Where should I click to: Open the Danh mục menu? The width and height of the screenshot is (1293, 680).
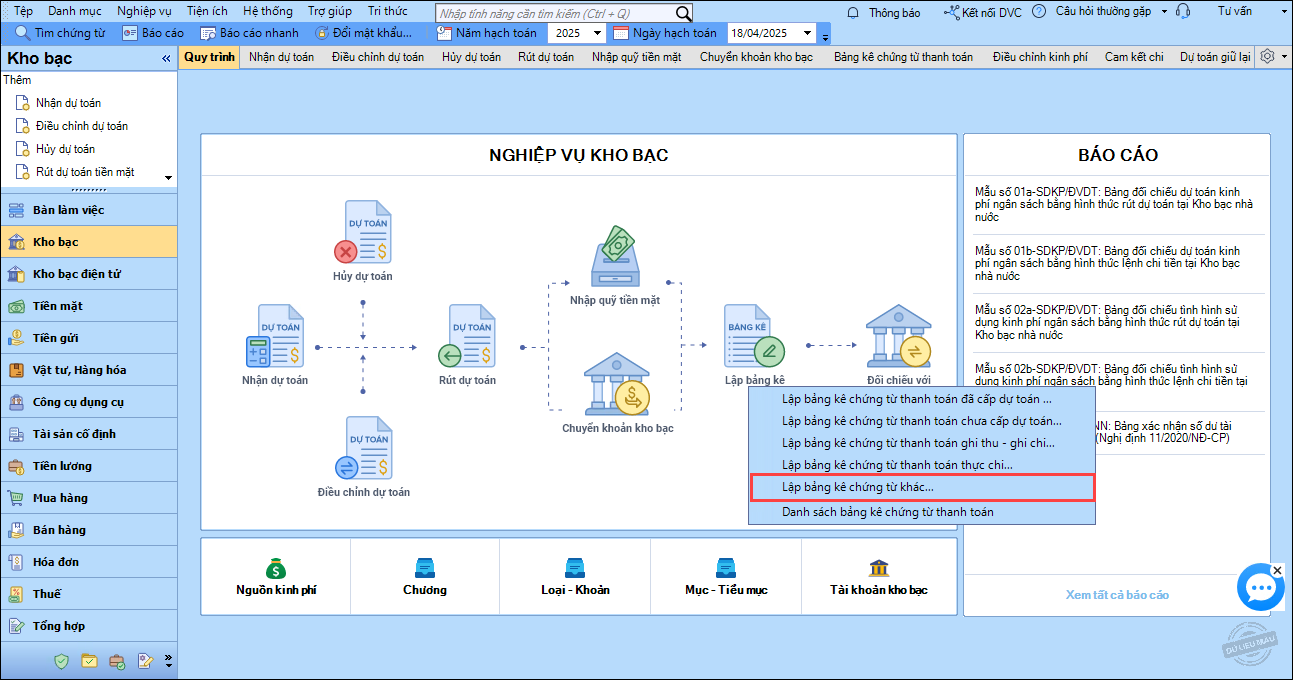[74, 11]
